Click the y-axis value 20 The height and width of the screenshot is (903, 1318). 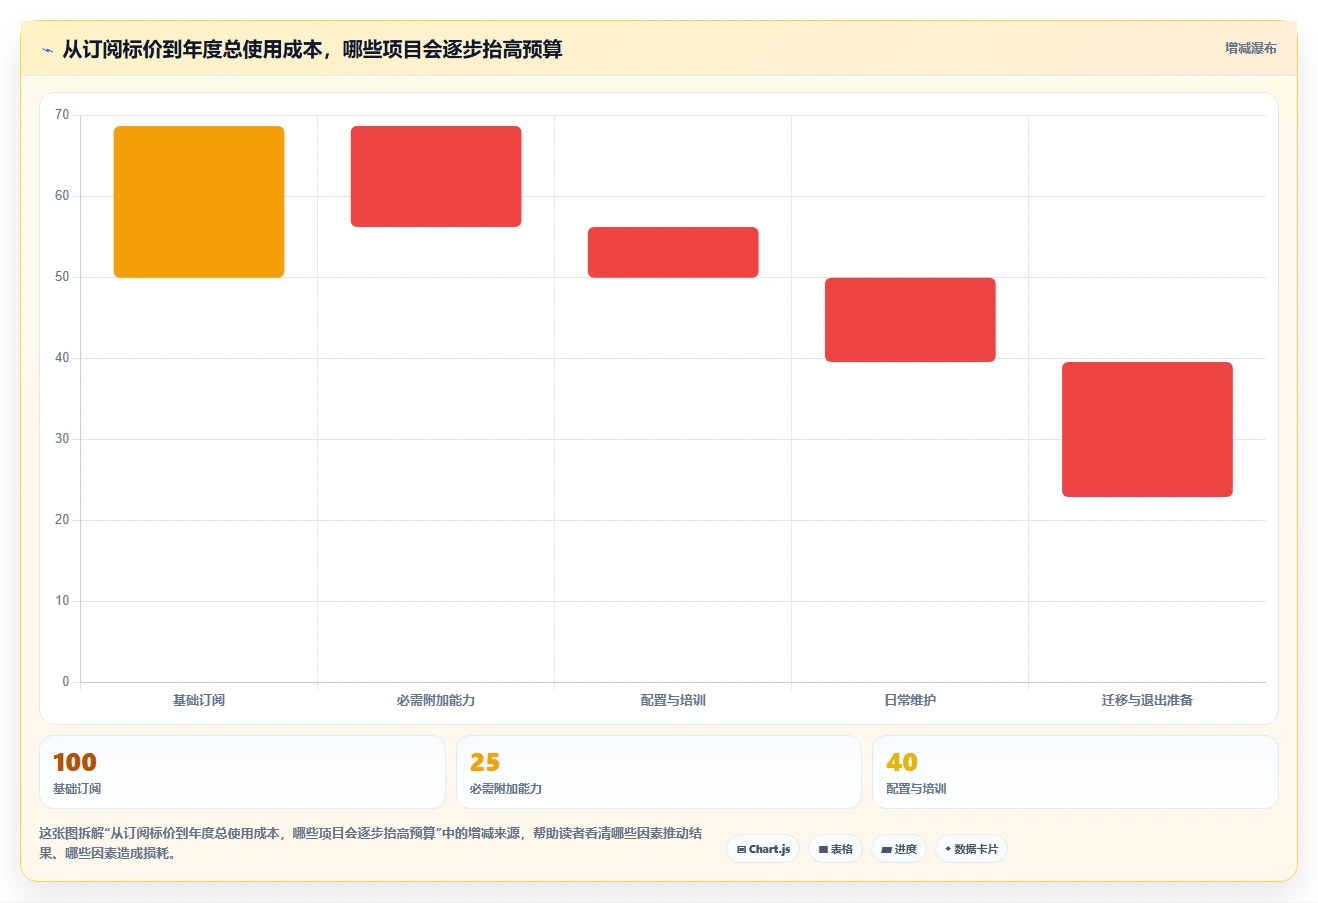click(62, 520)
